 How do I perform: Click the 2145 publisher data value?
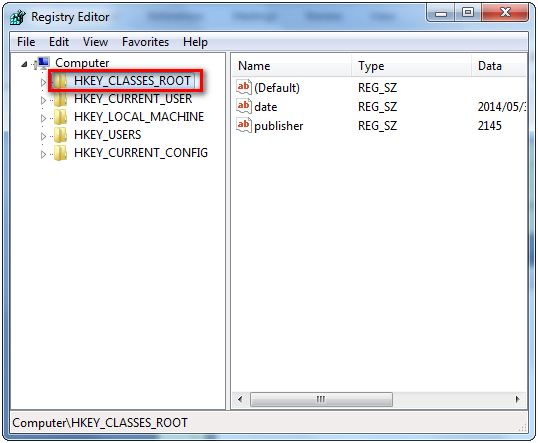pos(490,126)
